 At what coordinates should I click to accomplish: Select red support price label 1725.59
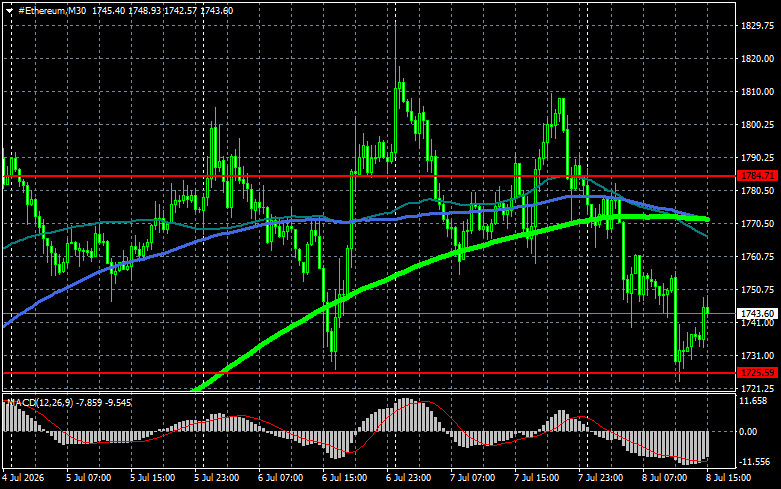pos(757,372)
